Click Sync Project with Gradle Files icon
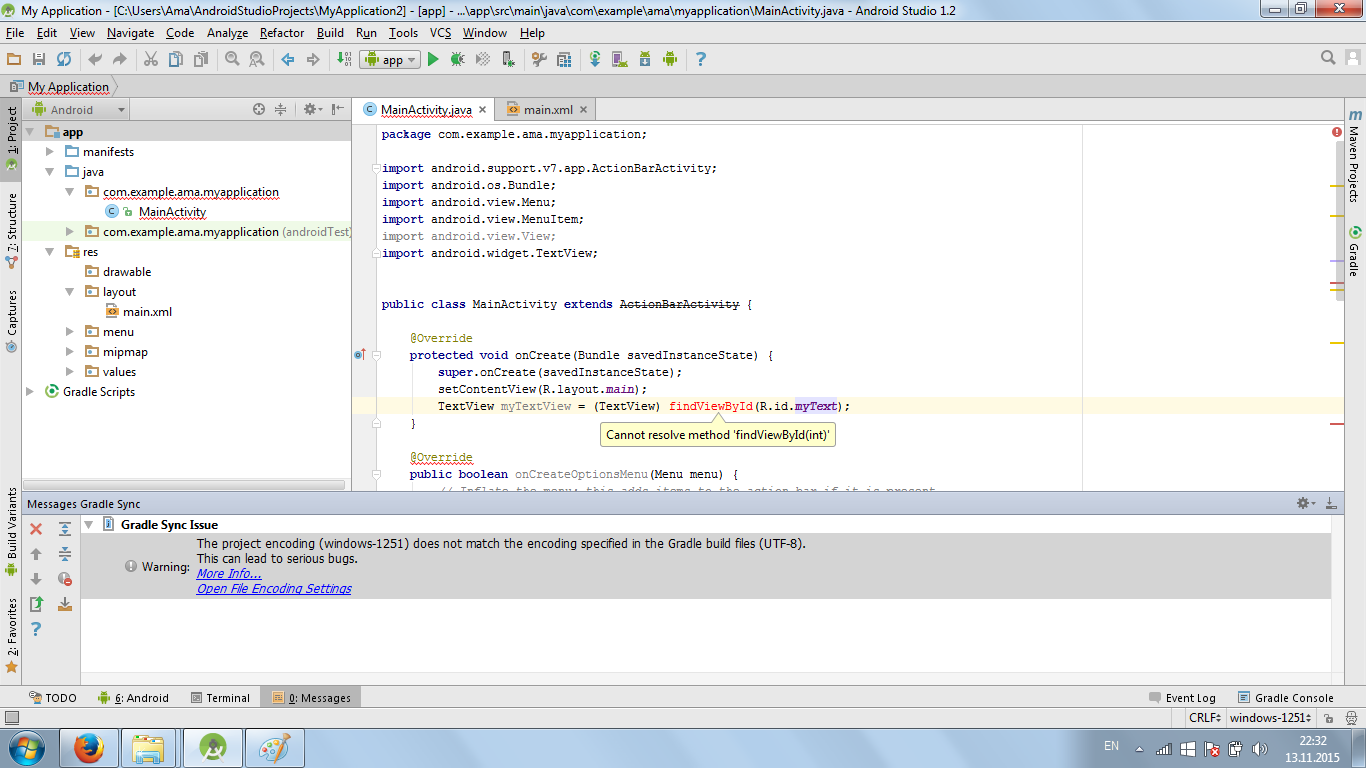Screen dimensions: 1366x768 pyautogui.click(x=595, y=59)
